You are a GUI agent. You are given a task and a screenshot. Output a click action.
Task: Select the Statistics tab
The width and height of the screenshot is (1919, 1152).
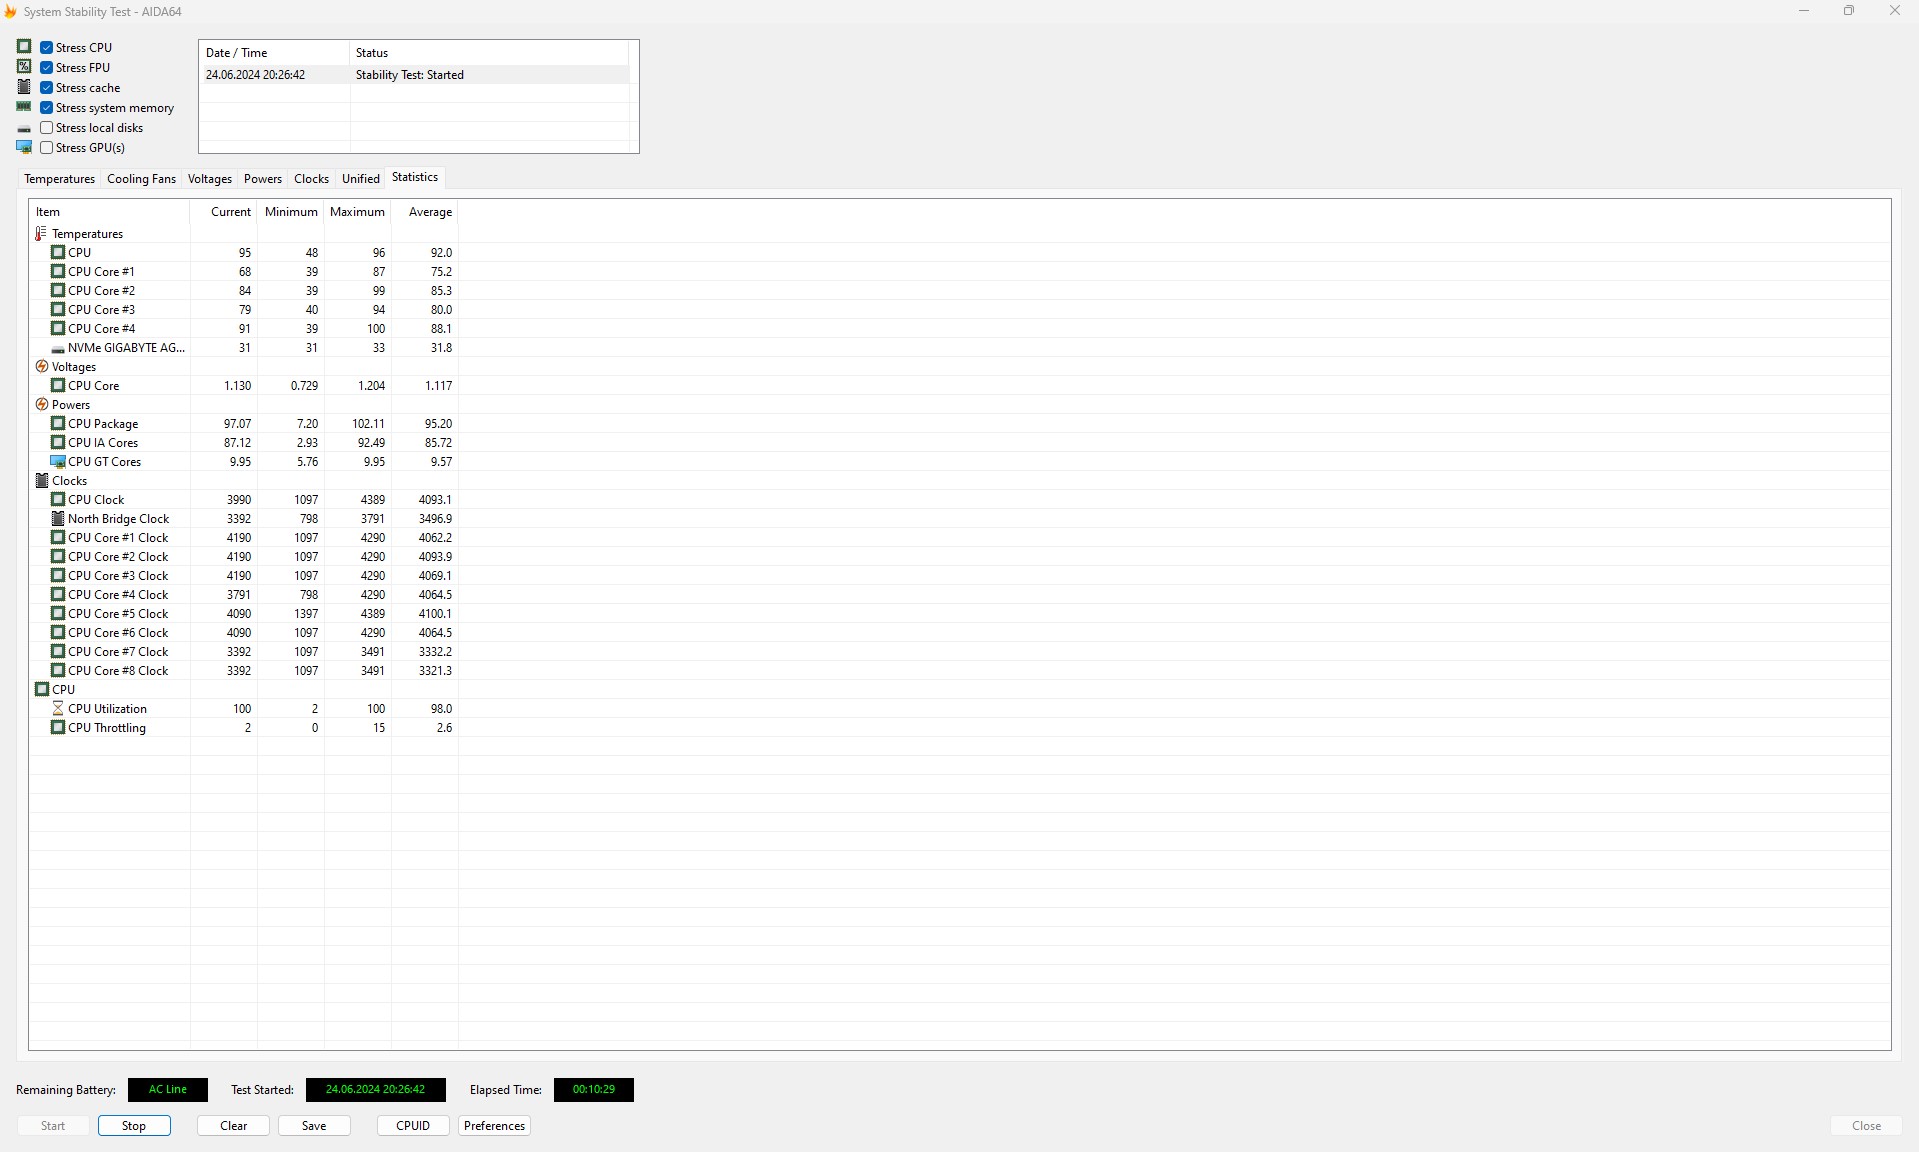415,177
